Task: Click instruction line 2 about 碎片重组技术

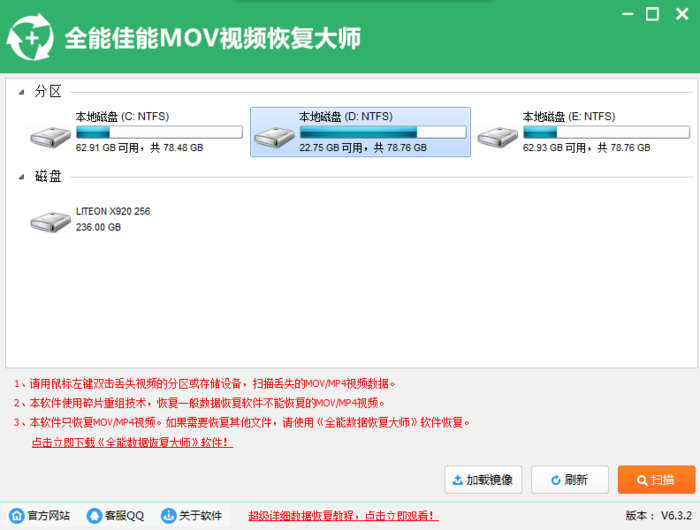Action: (x=199, y=403)
